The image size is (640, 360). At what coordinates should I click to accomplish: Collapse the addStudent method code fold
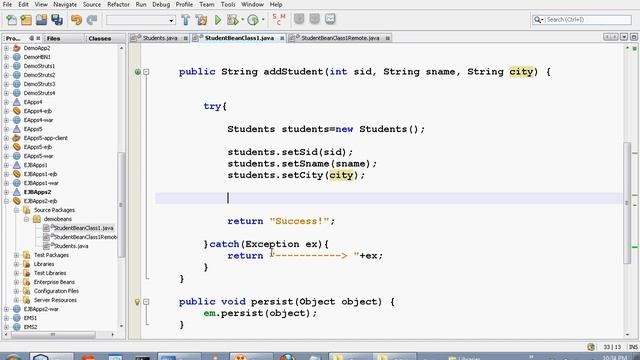[146, 72]
